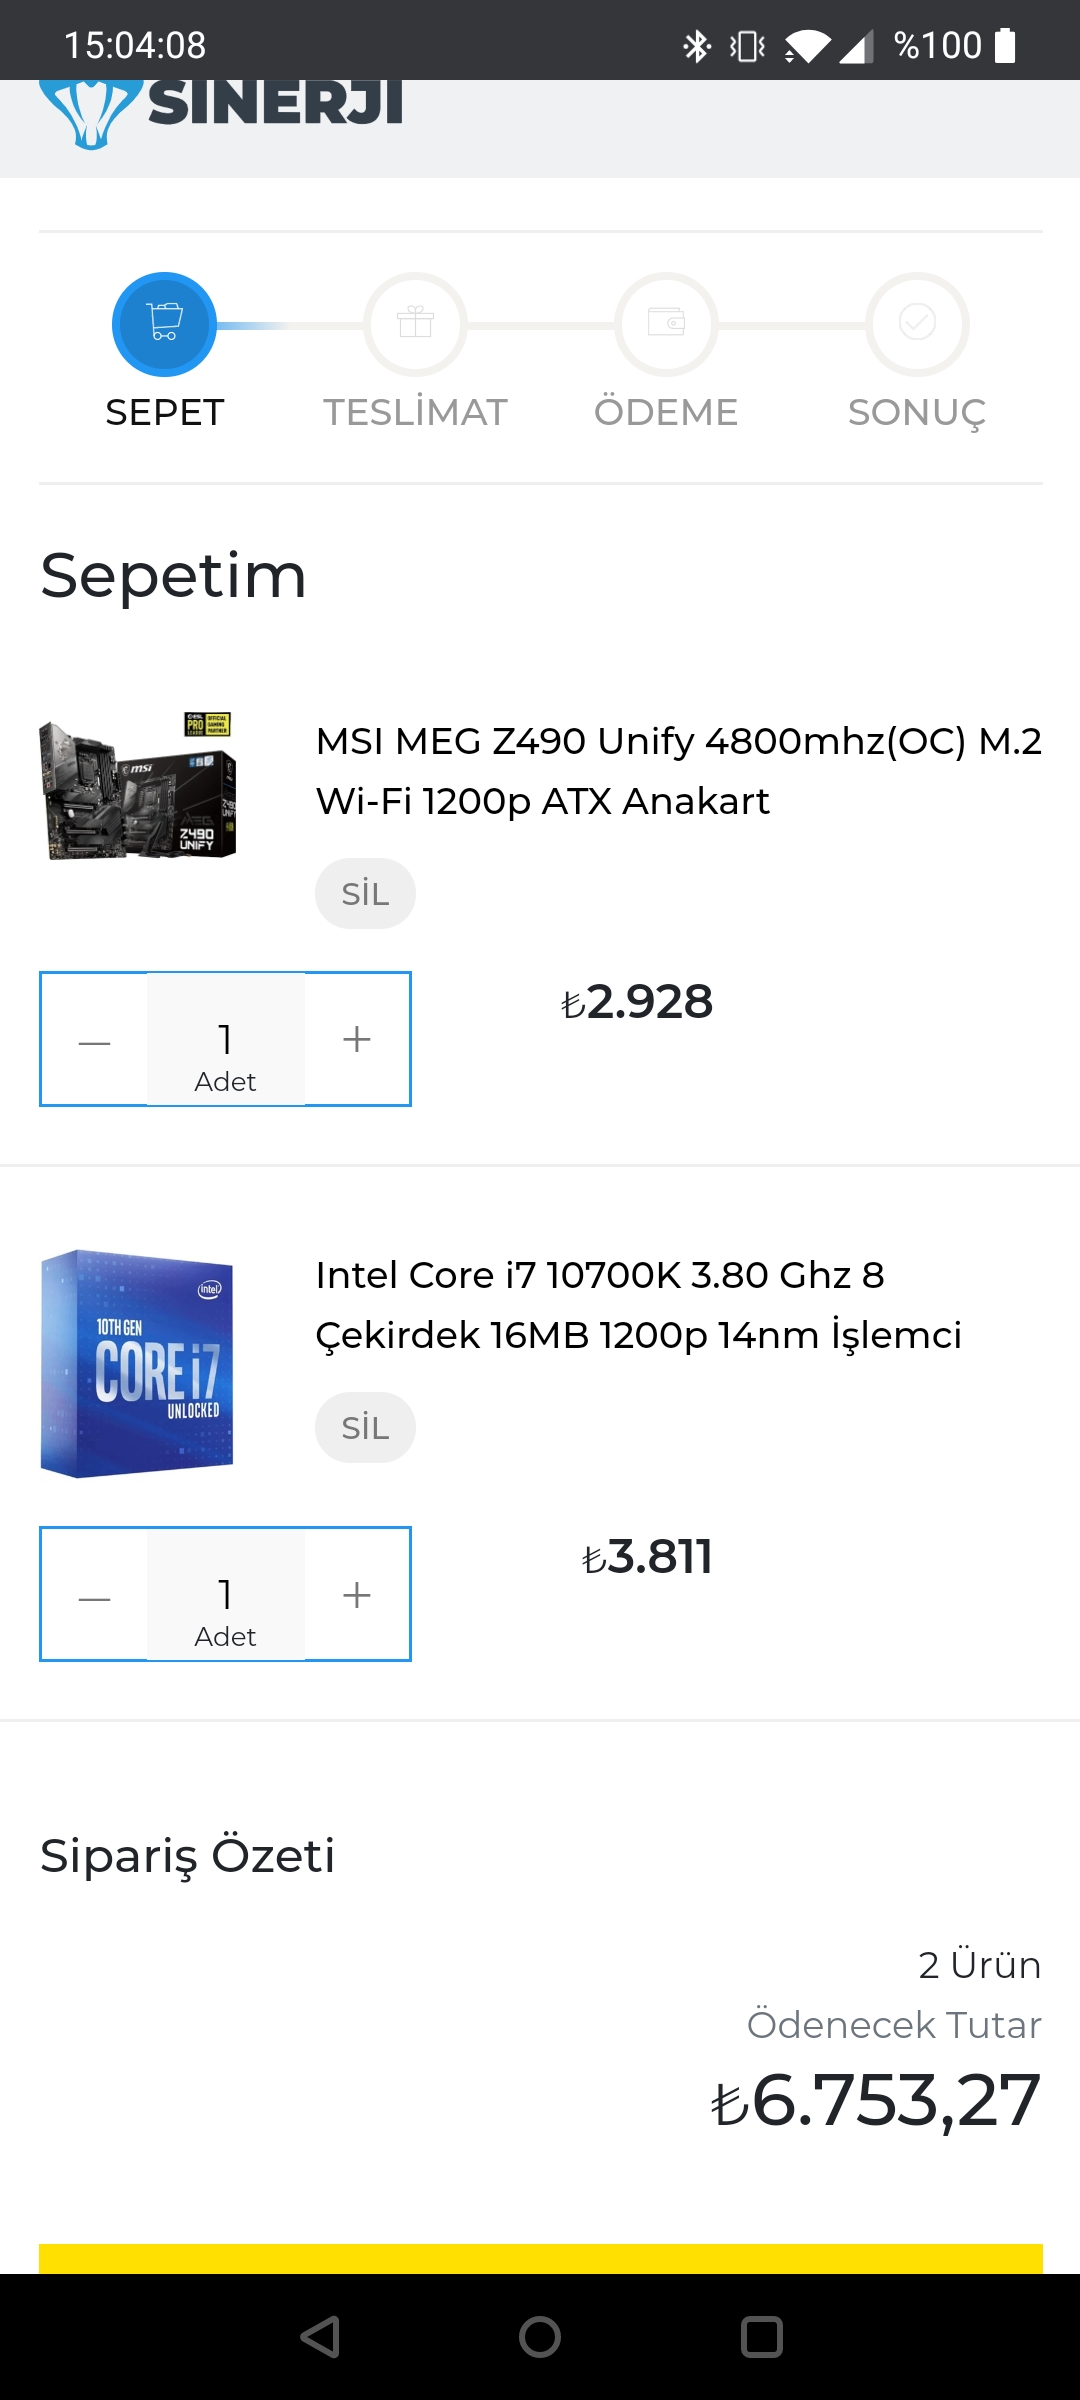Edit the quantity field of the Intel processor
Image resolution: width=1080 pixels, height=2400 pixels.
click(x=226, y=1595)
